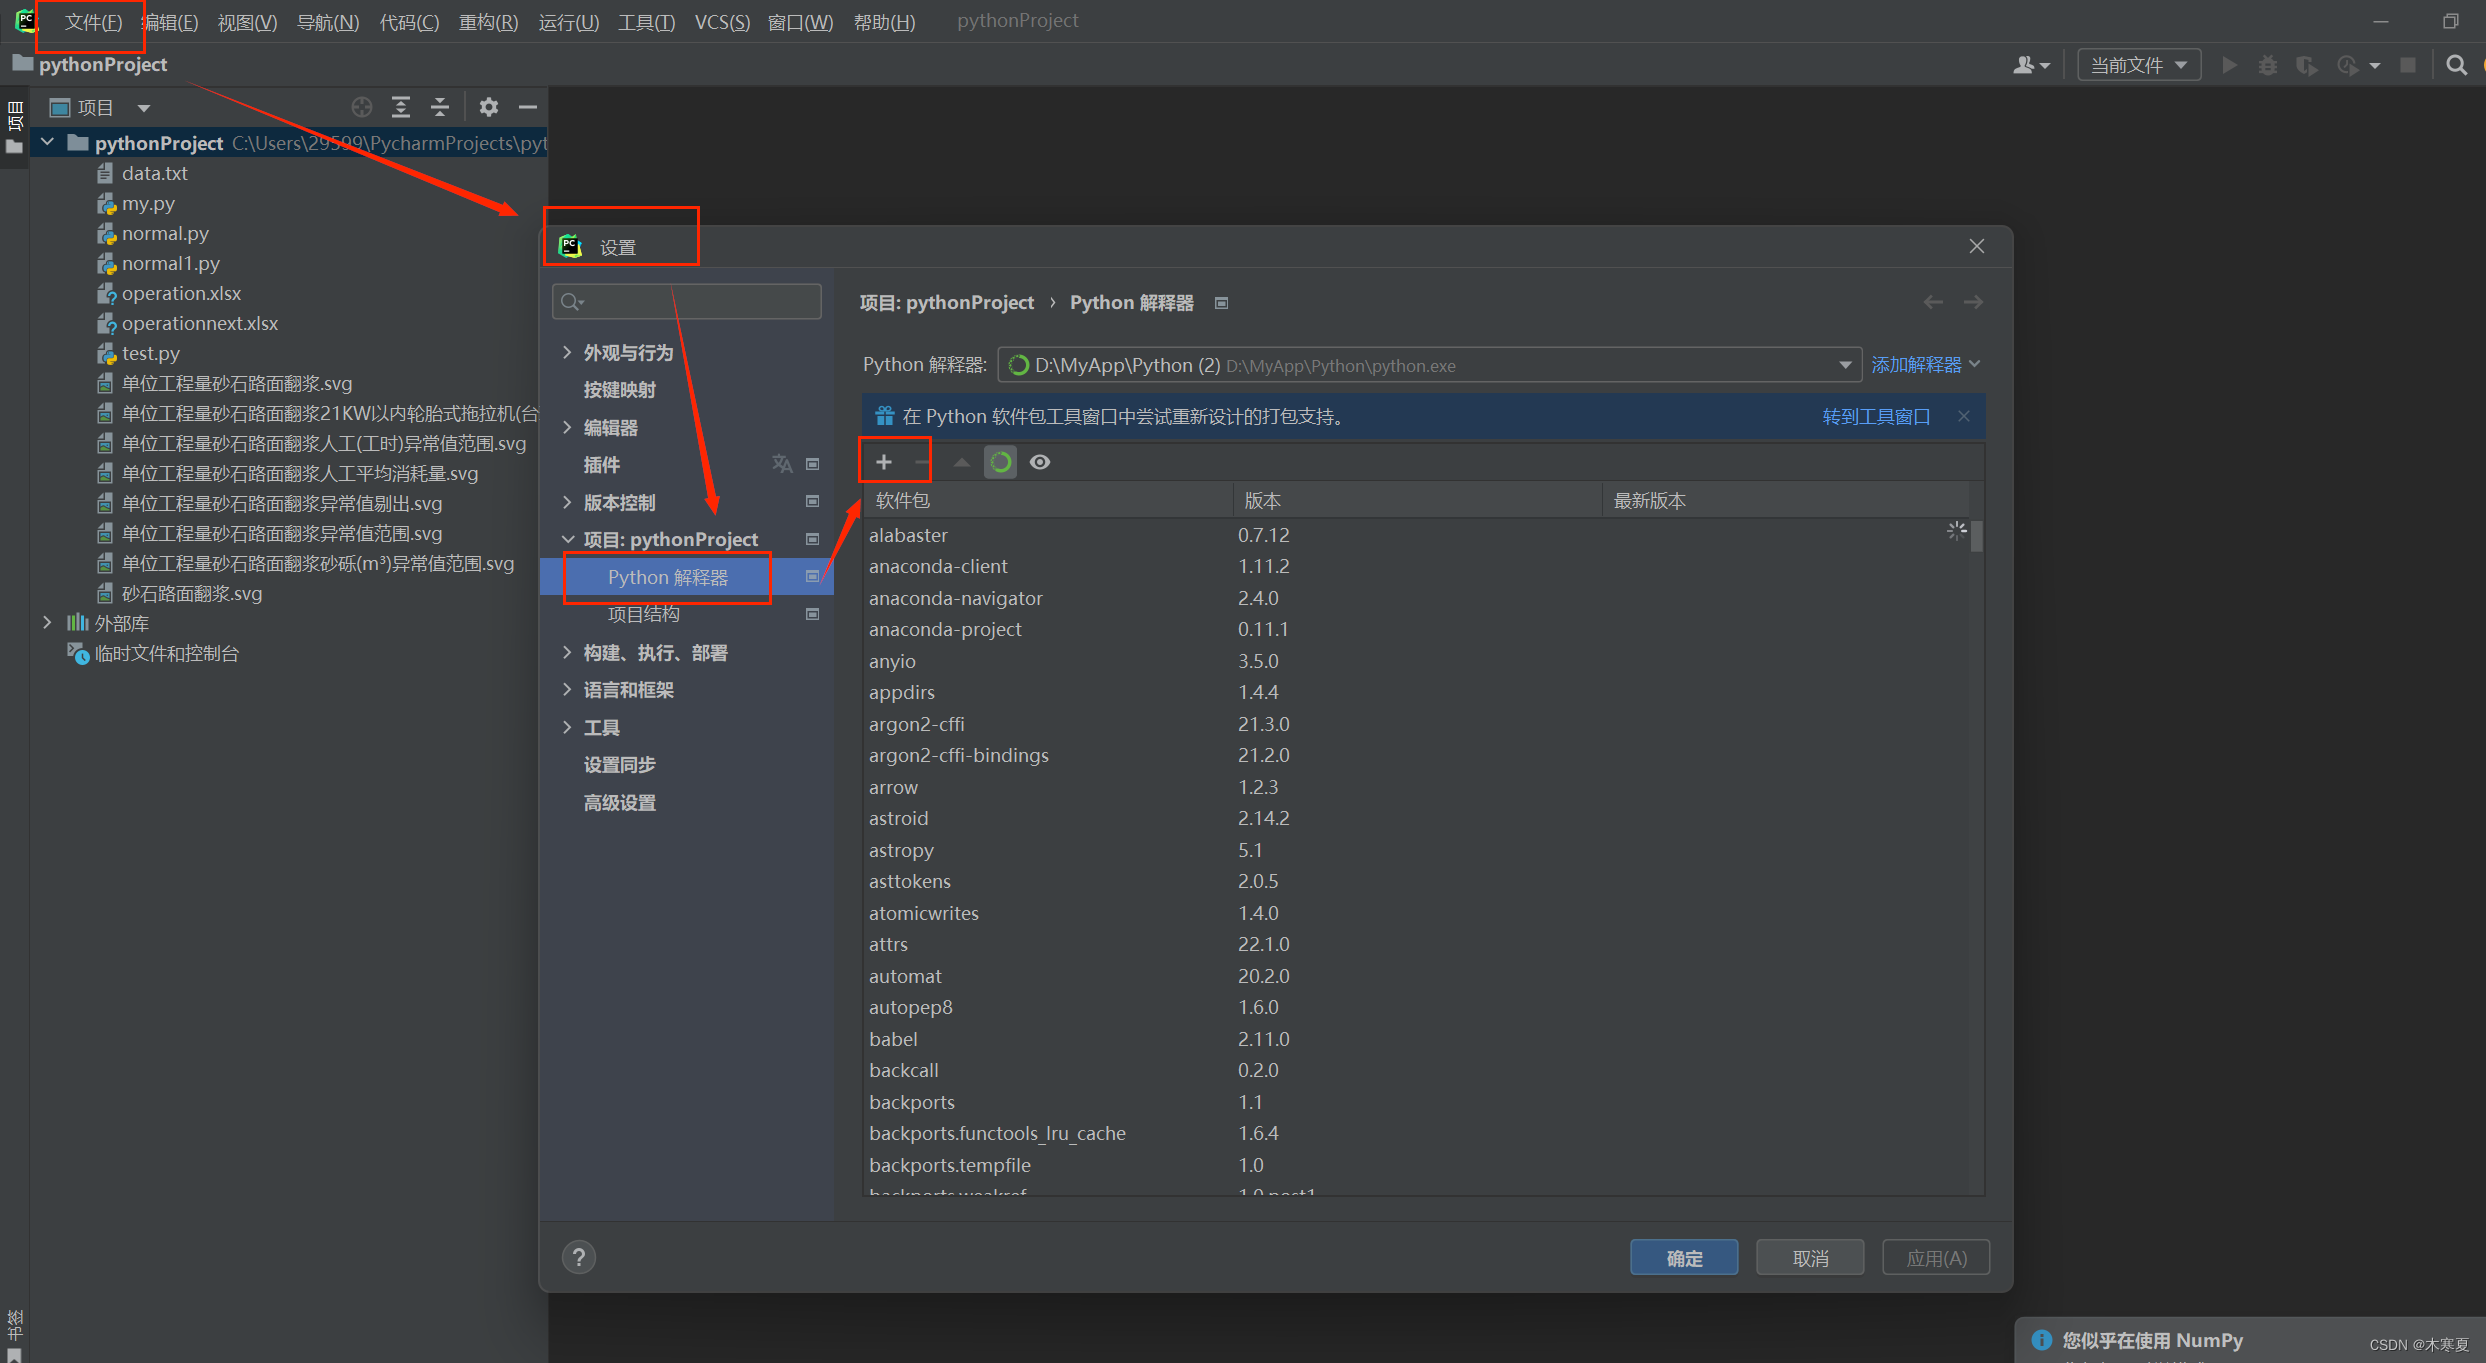Click the help question mark button
The image size is (2486, 1363).
coord(578,1257)
